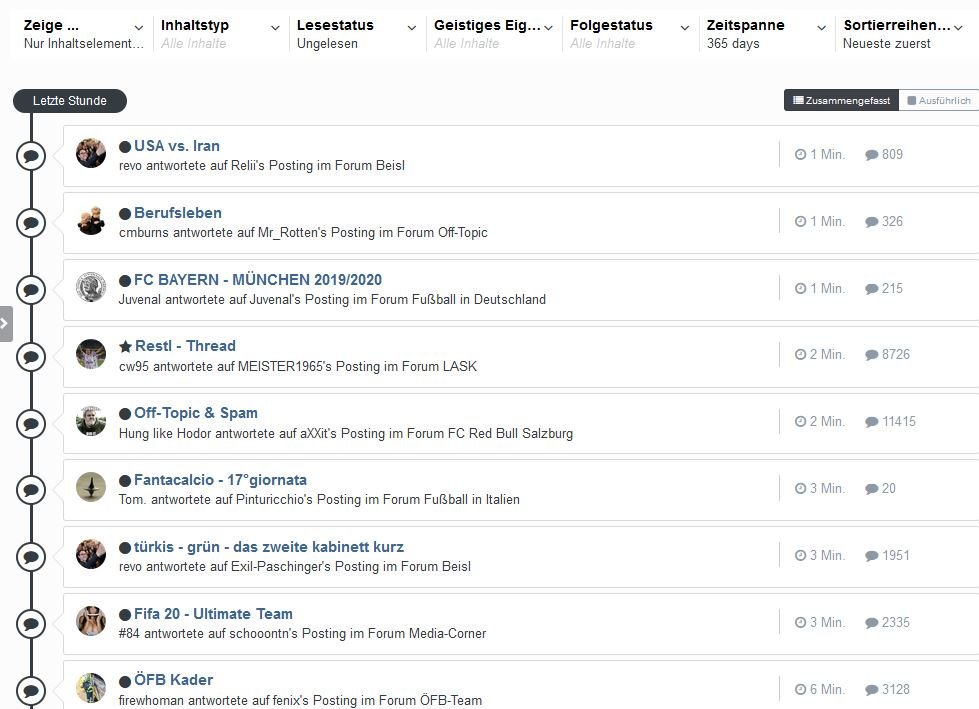Open the Lesestatus filter dropdown

357,34
